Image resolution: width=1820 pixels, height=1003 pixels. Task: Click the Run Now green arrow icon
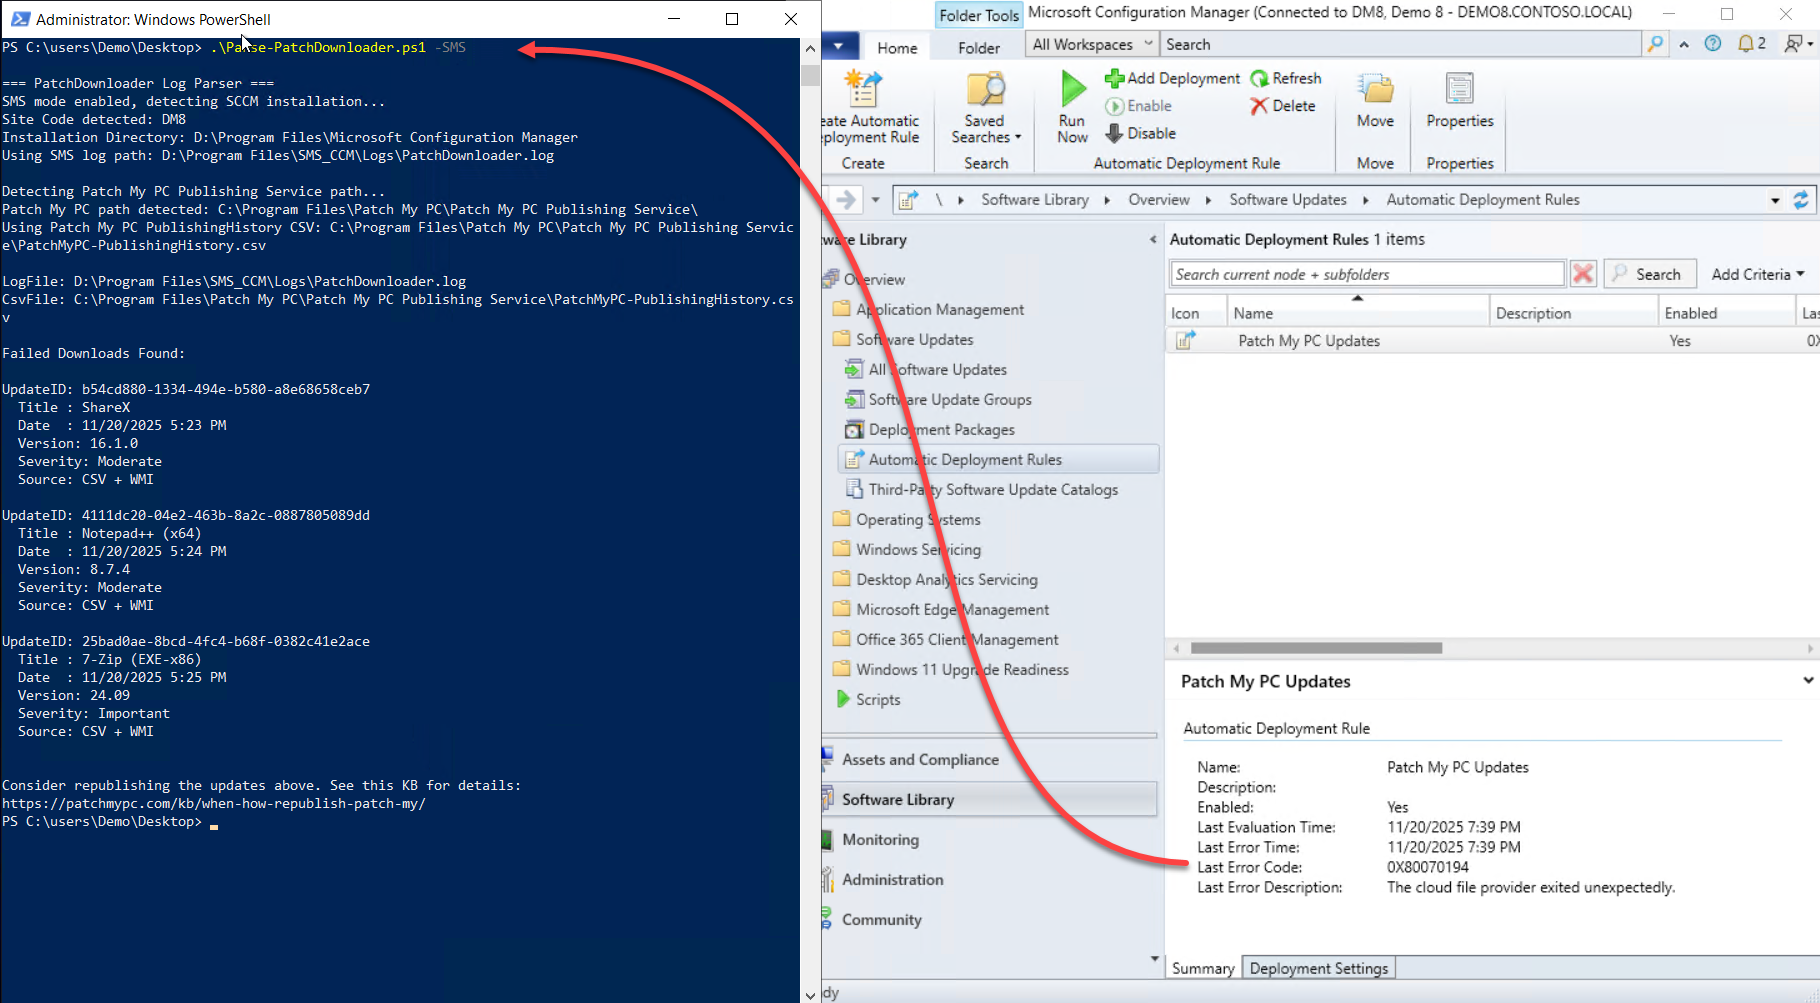(1072, 90)
